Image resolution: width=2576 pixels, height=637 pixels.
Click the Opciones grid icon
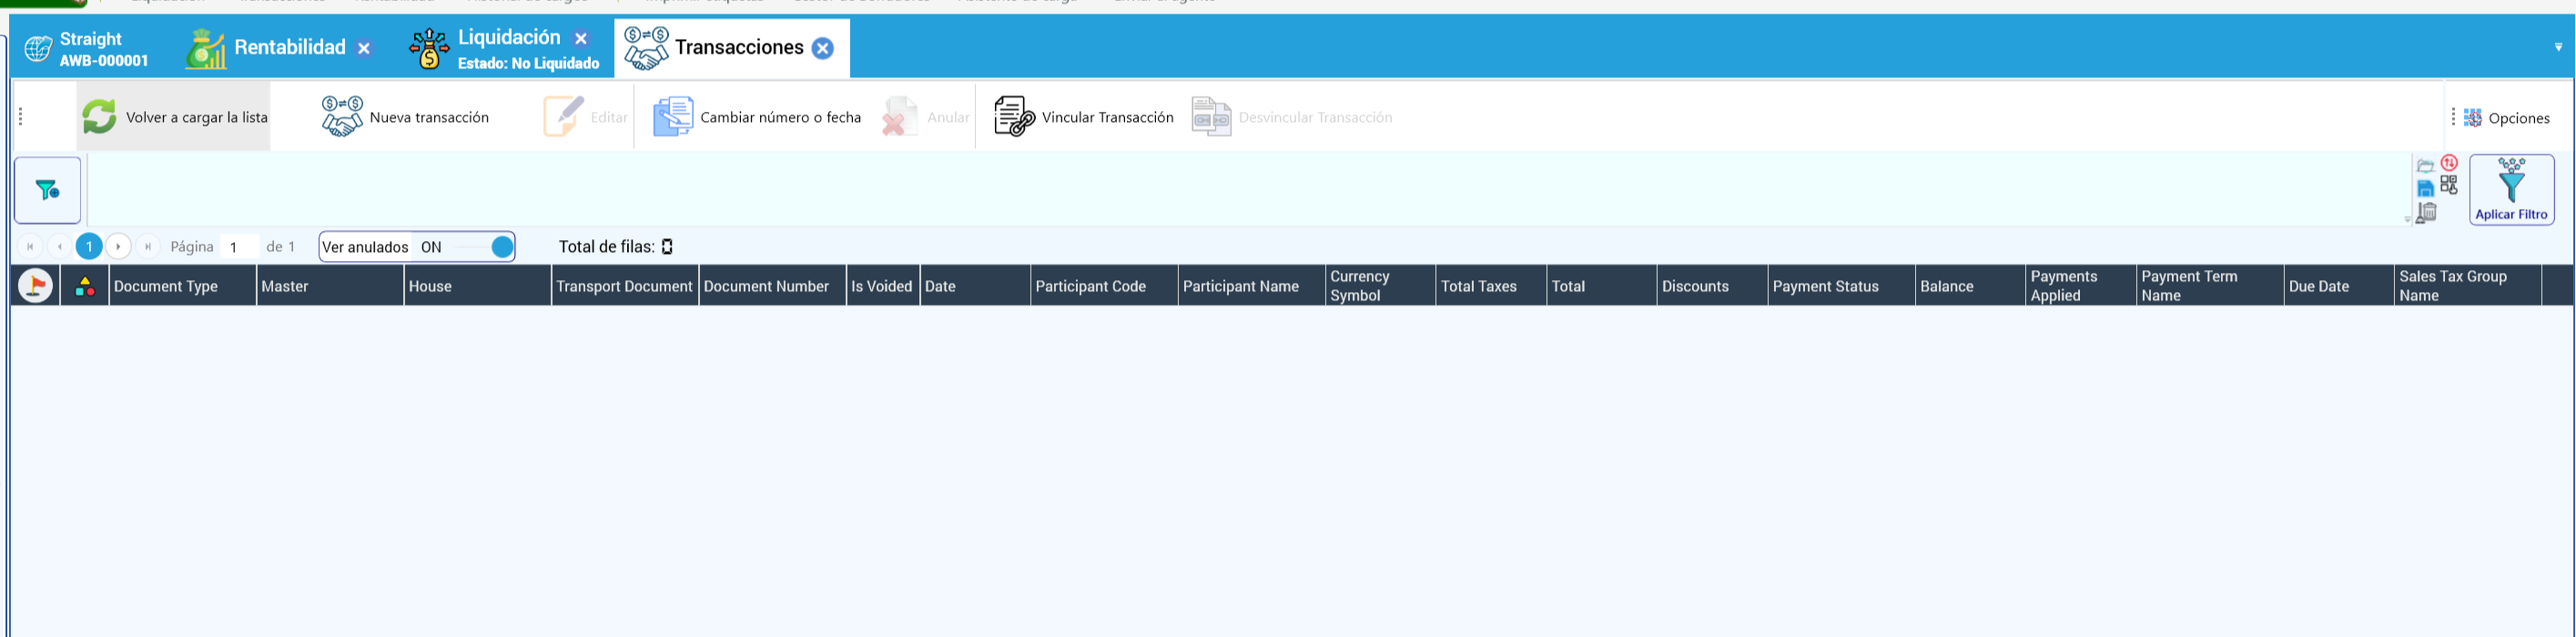point(2473,118)
